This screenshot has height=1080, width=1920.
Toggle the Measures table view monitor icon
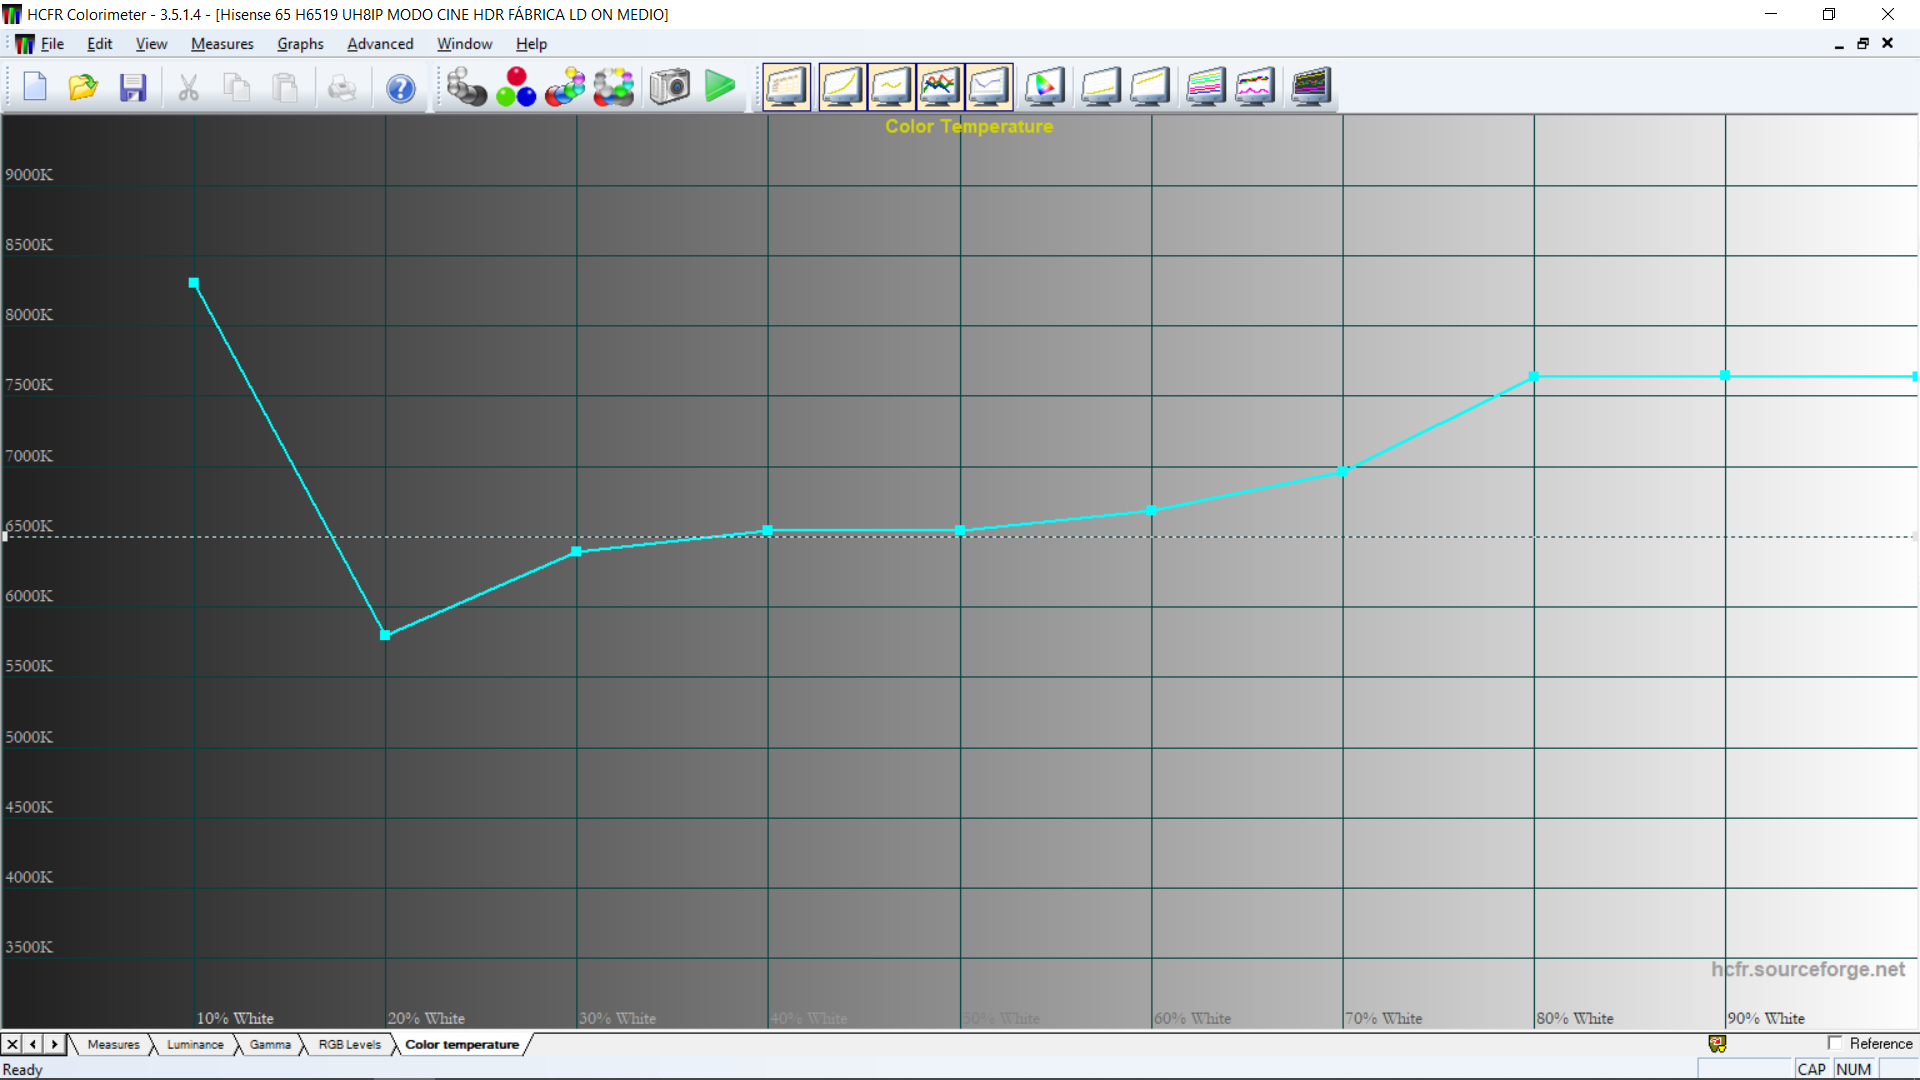[786, 87]
